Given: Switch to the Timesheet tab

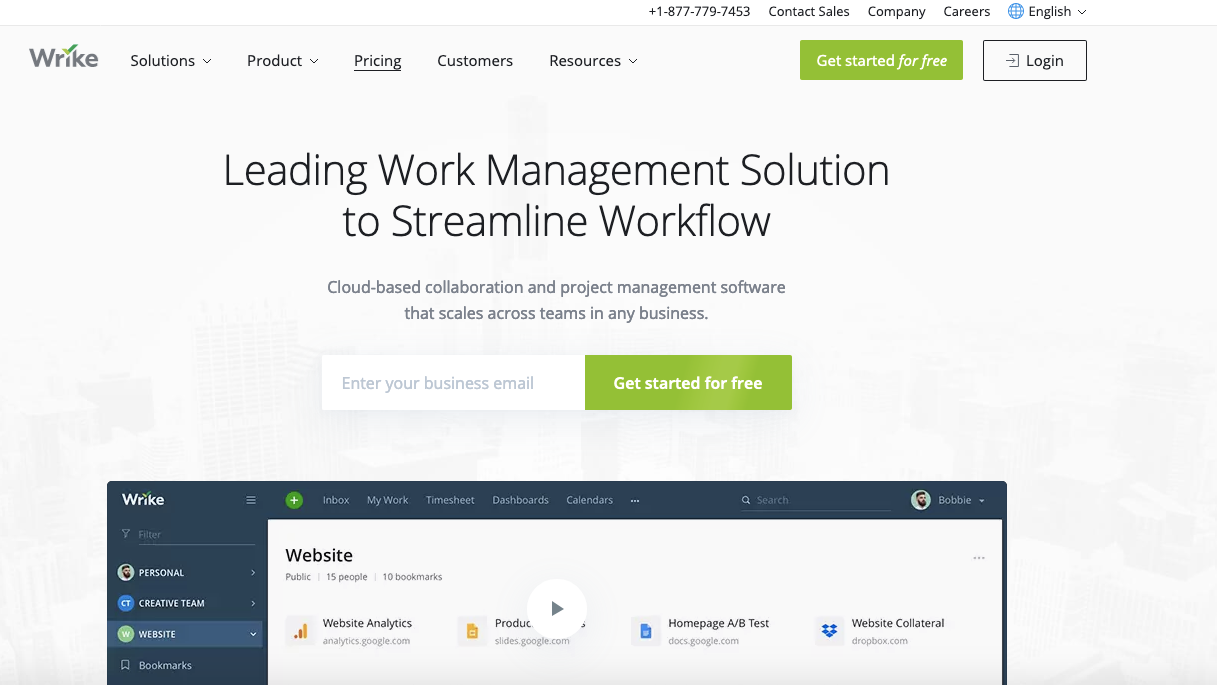Looking at the screenshot, I should click(x=450, y=500).
